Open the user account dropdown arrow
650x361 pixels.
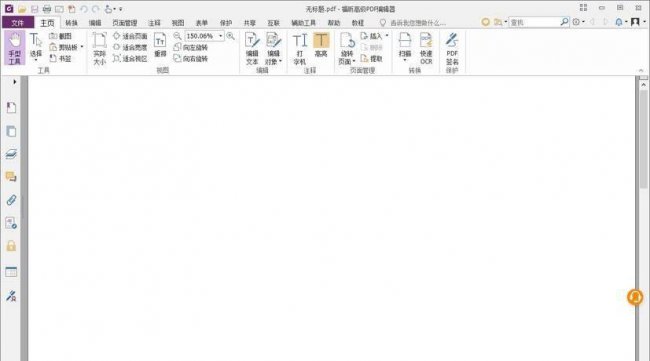(644, 22)
